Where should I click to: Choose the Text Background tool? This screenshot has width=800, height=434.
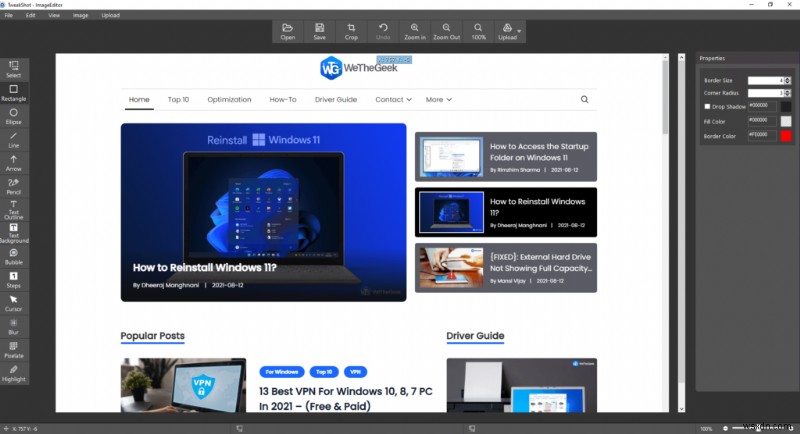[x=14, y=233]
